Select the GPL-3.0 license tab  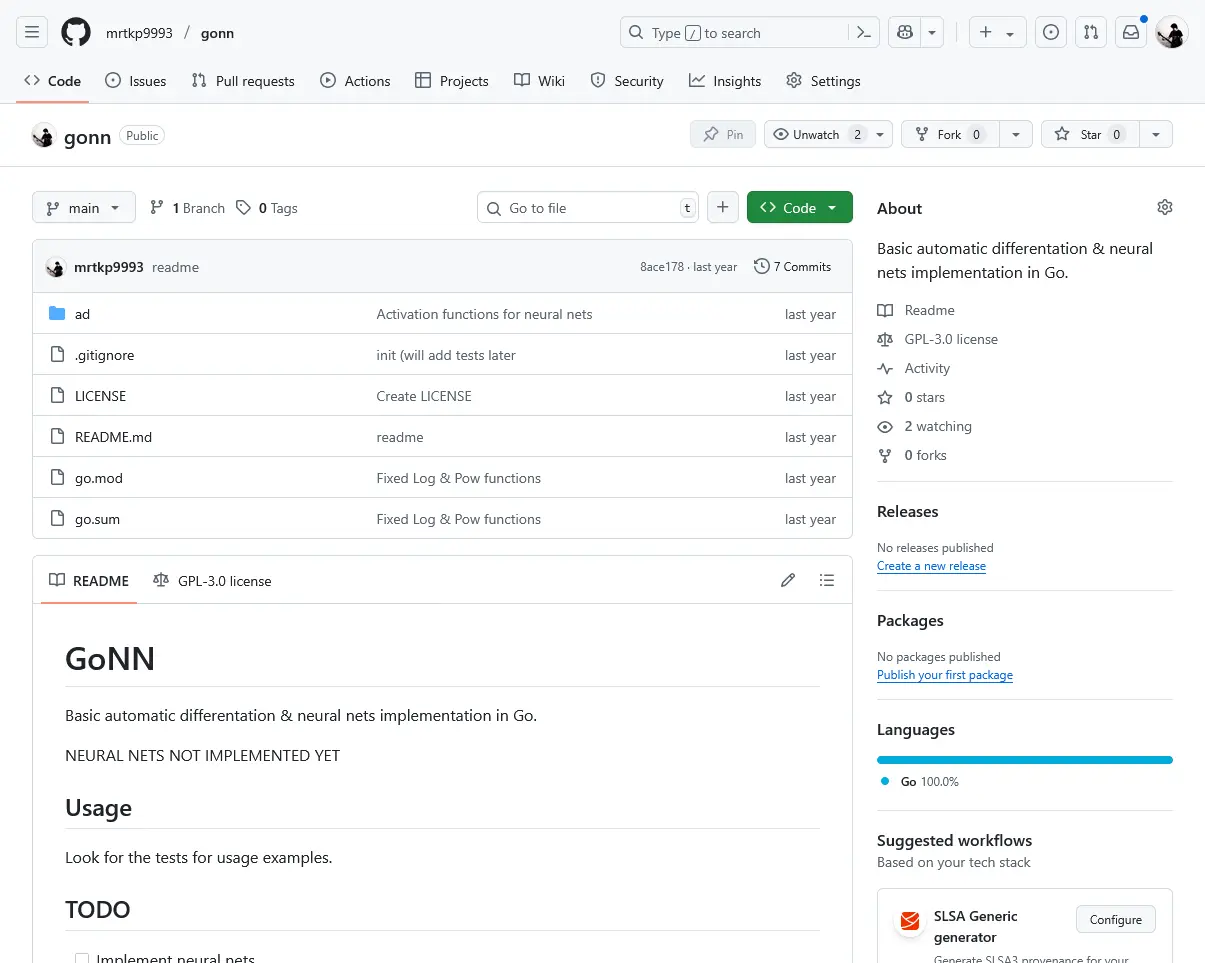coord(212,581)
